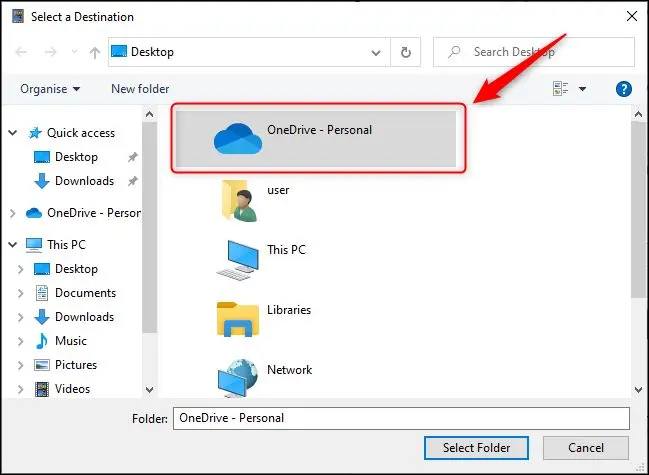The width and height of the screenshot is (649, 475).
Task: Go up one folder level
Action: click(x=95, y=52)
